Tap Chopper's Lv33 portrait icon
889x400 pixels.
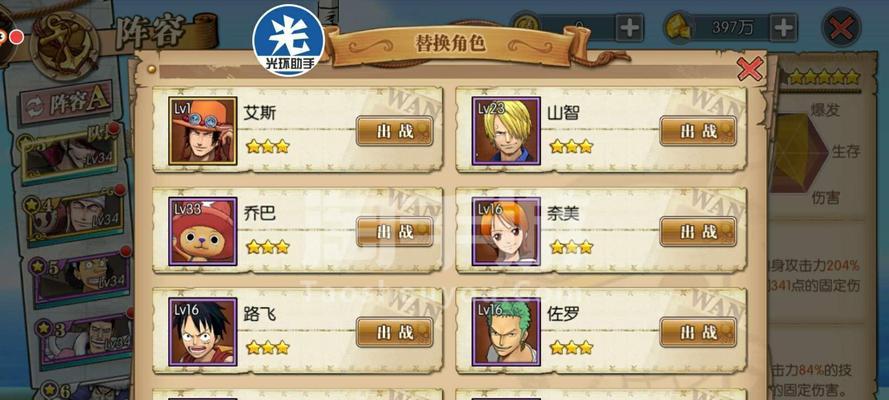point(202,231)
